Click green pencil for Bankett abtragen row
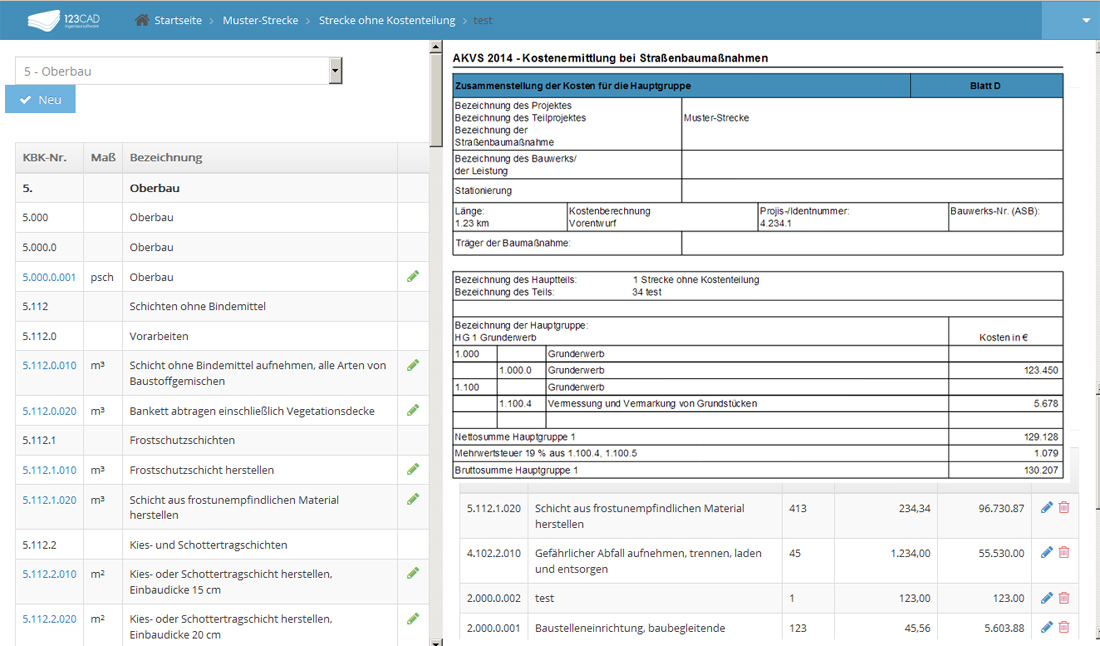Screen dimensions: 1100x646 click(x=413, y=410)
